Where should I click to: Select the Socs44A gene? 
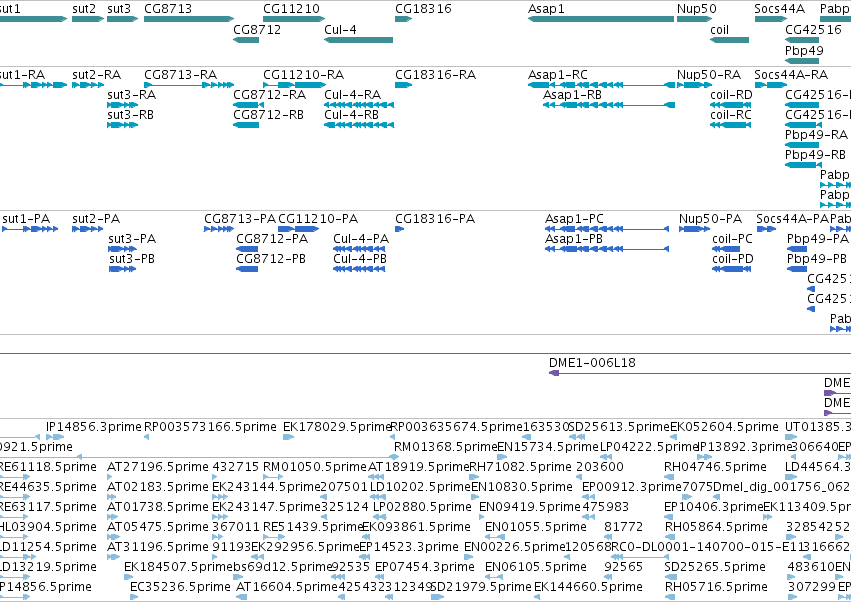tap(771, 19)
